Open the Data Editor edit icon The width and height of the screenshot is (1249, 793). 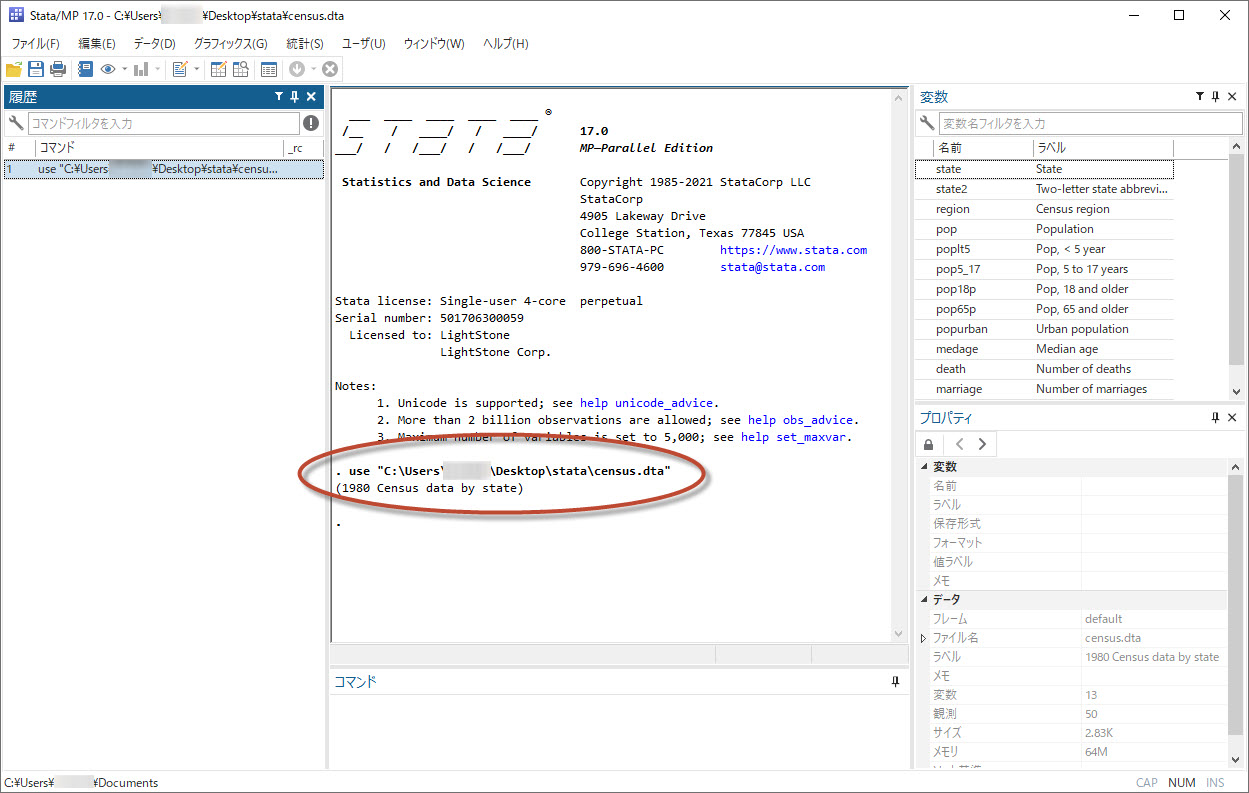coord(219,69)
